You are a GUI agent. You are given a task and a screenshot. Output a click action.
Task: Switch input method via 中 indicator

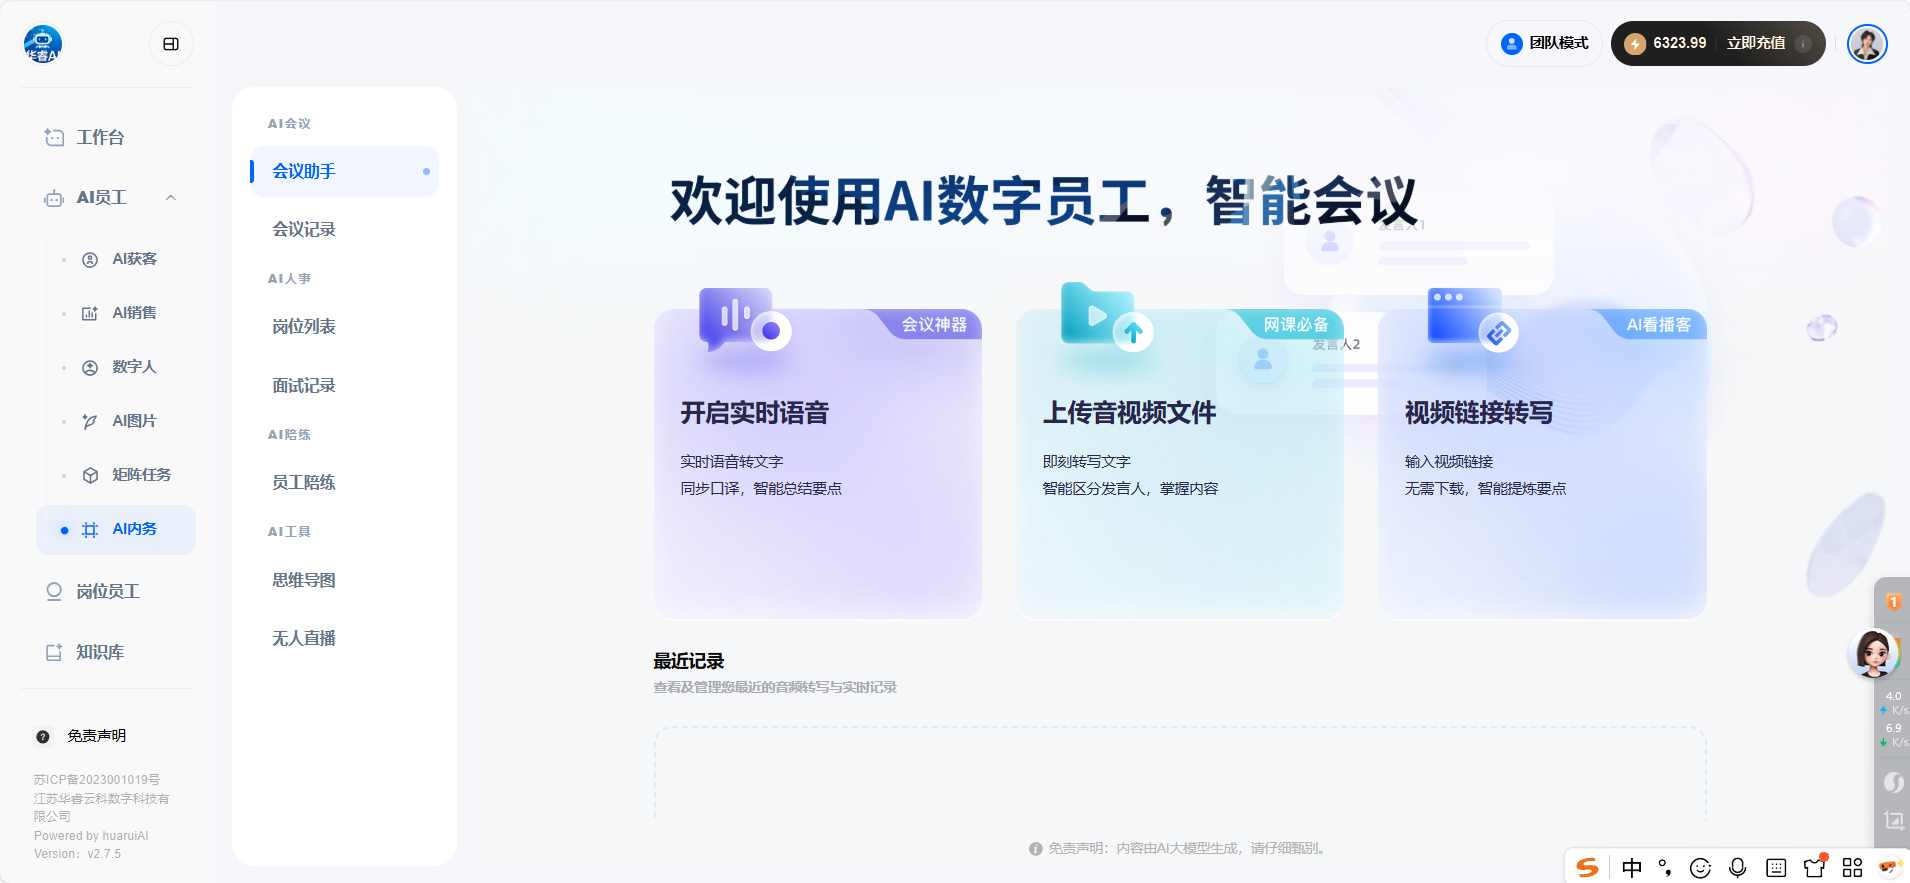1632,867
